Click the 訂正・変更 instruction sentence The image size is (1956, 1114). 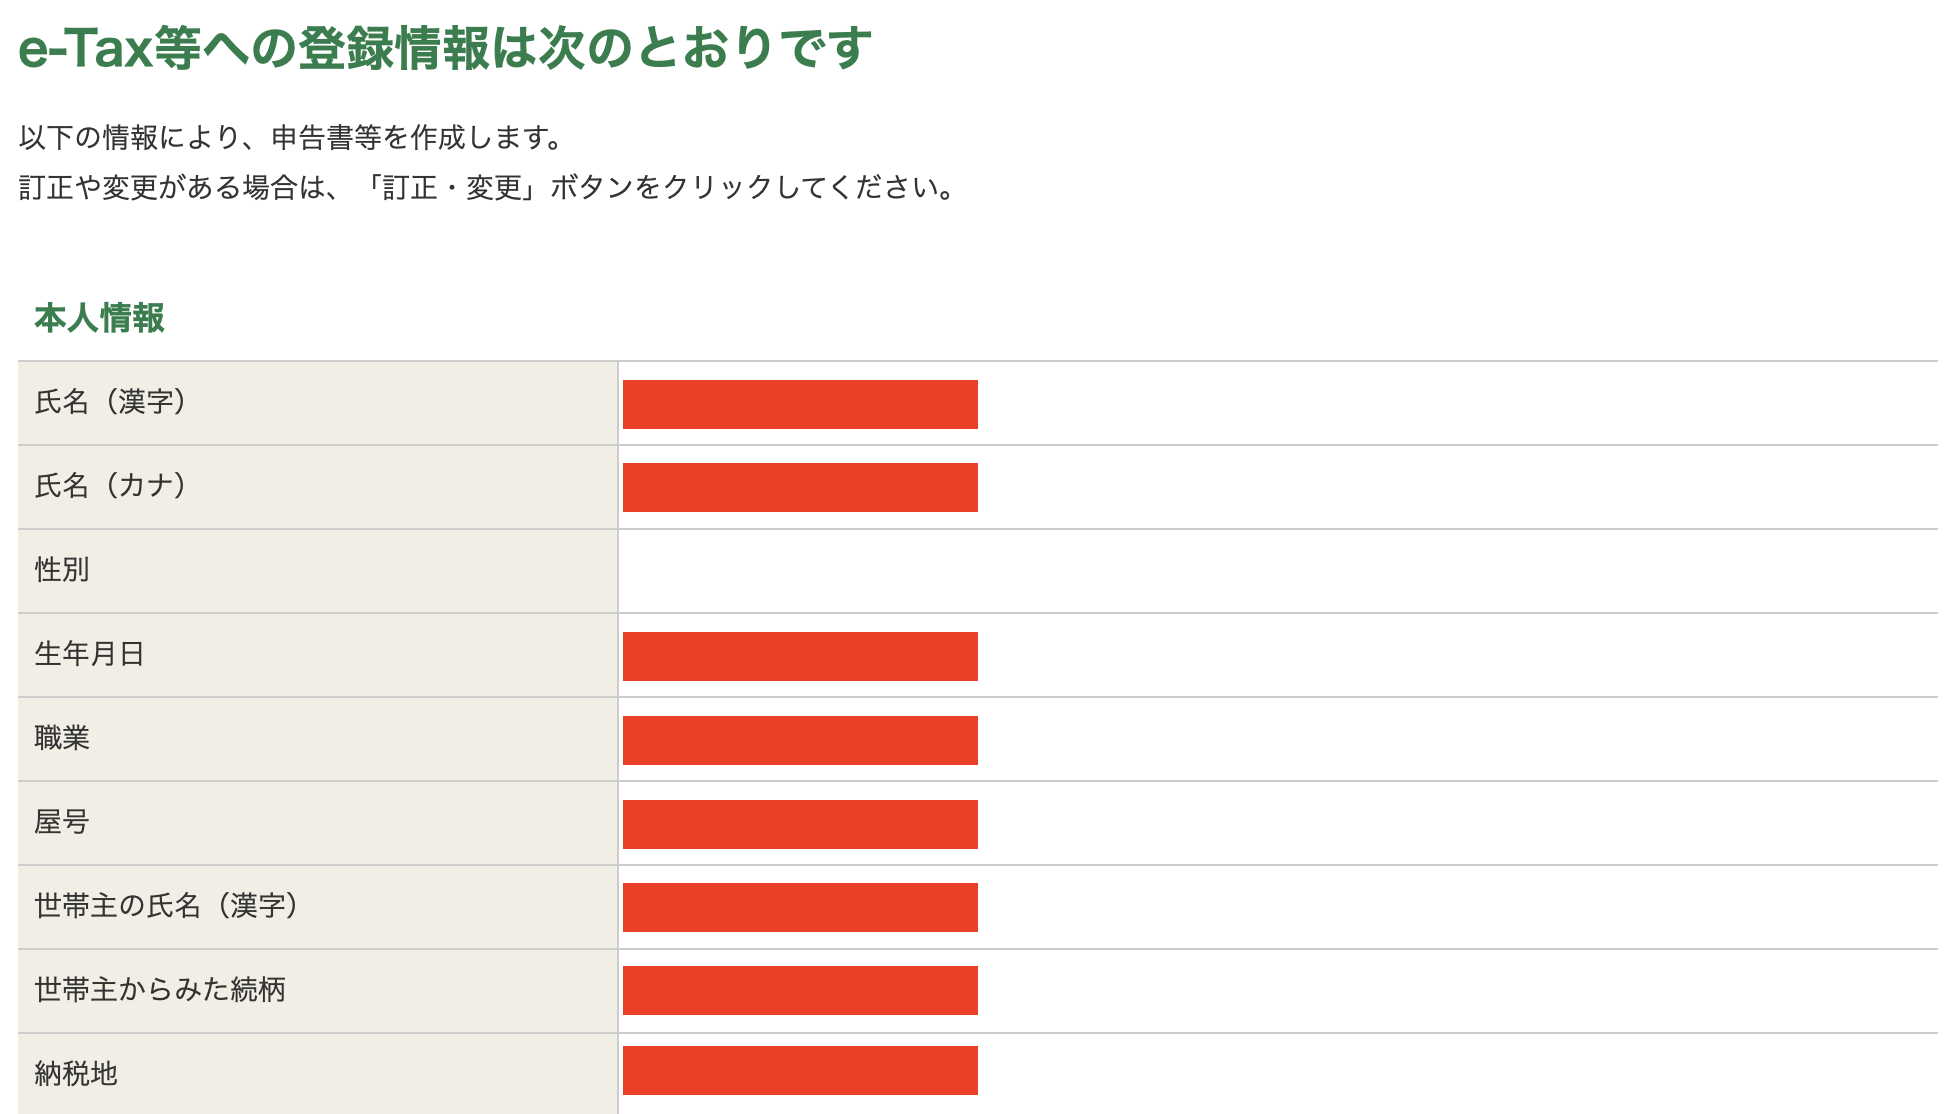click(x=489, y=187)
